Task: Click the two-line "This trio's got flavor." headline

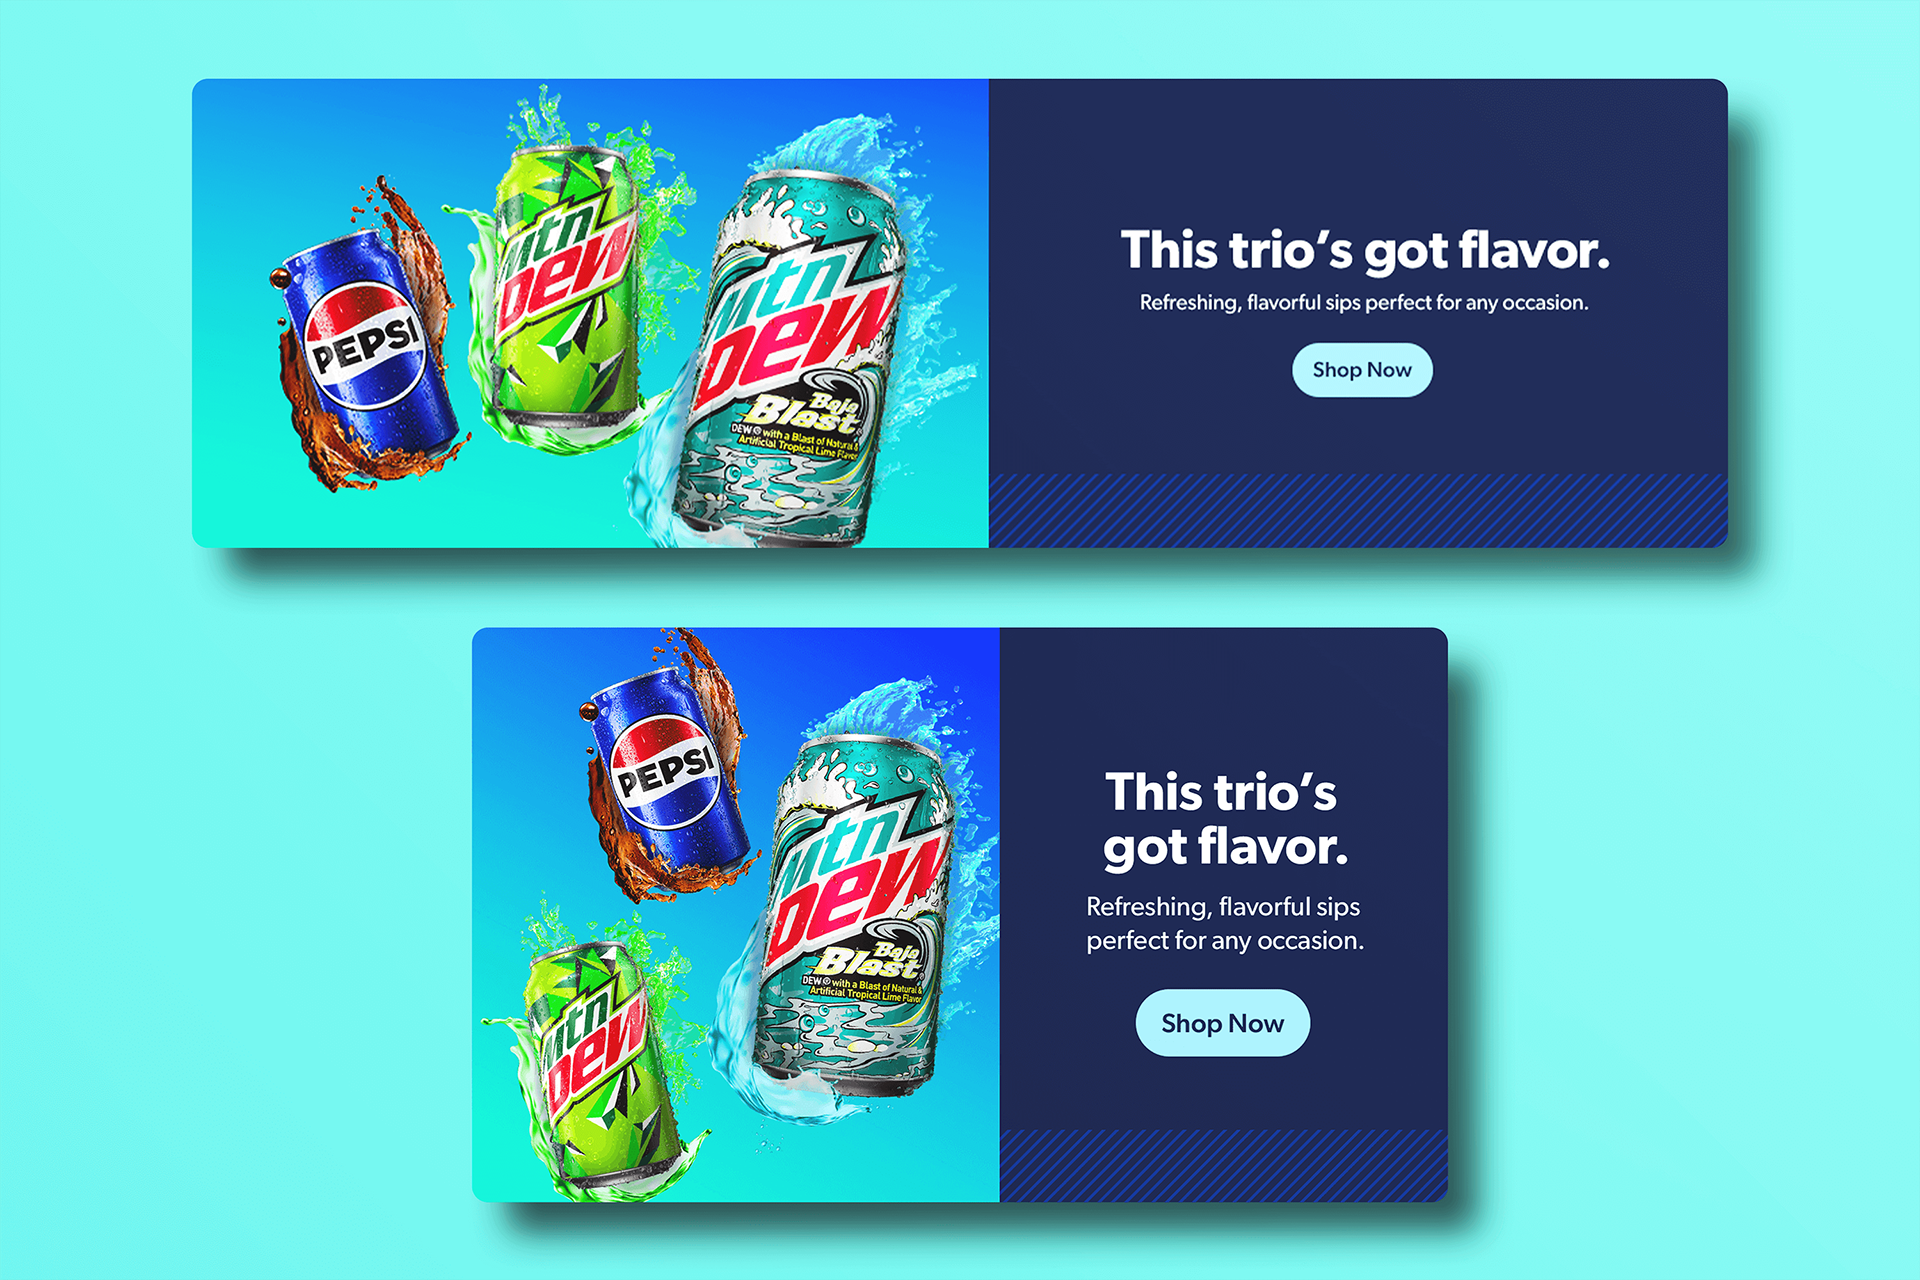Action: pos(1224,820)
